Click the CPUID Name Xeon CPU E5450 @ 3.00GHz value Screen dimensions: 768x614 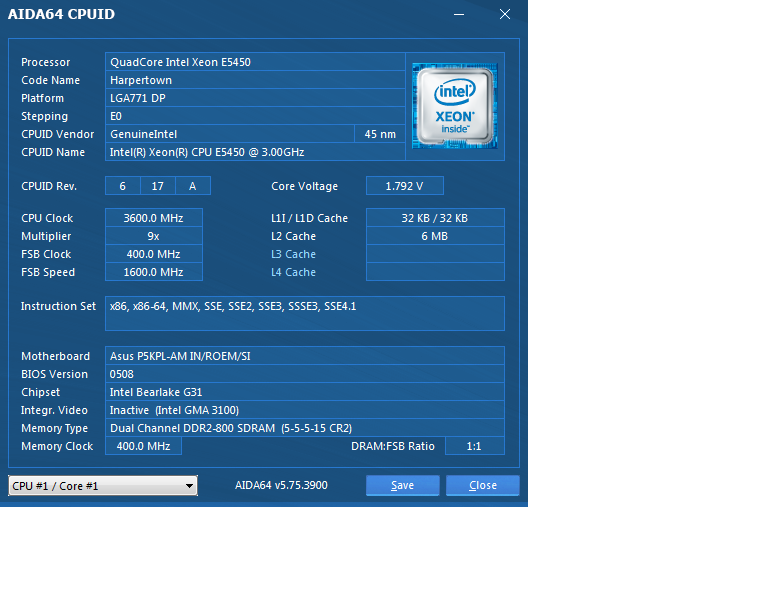point(255,152)
